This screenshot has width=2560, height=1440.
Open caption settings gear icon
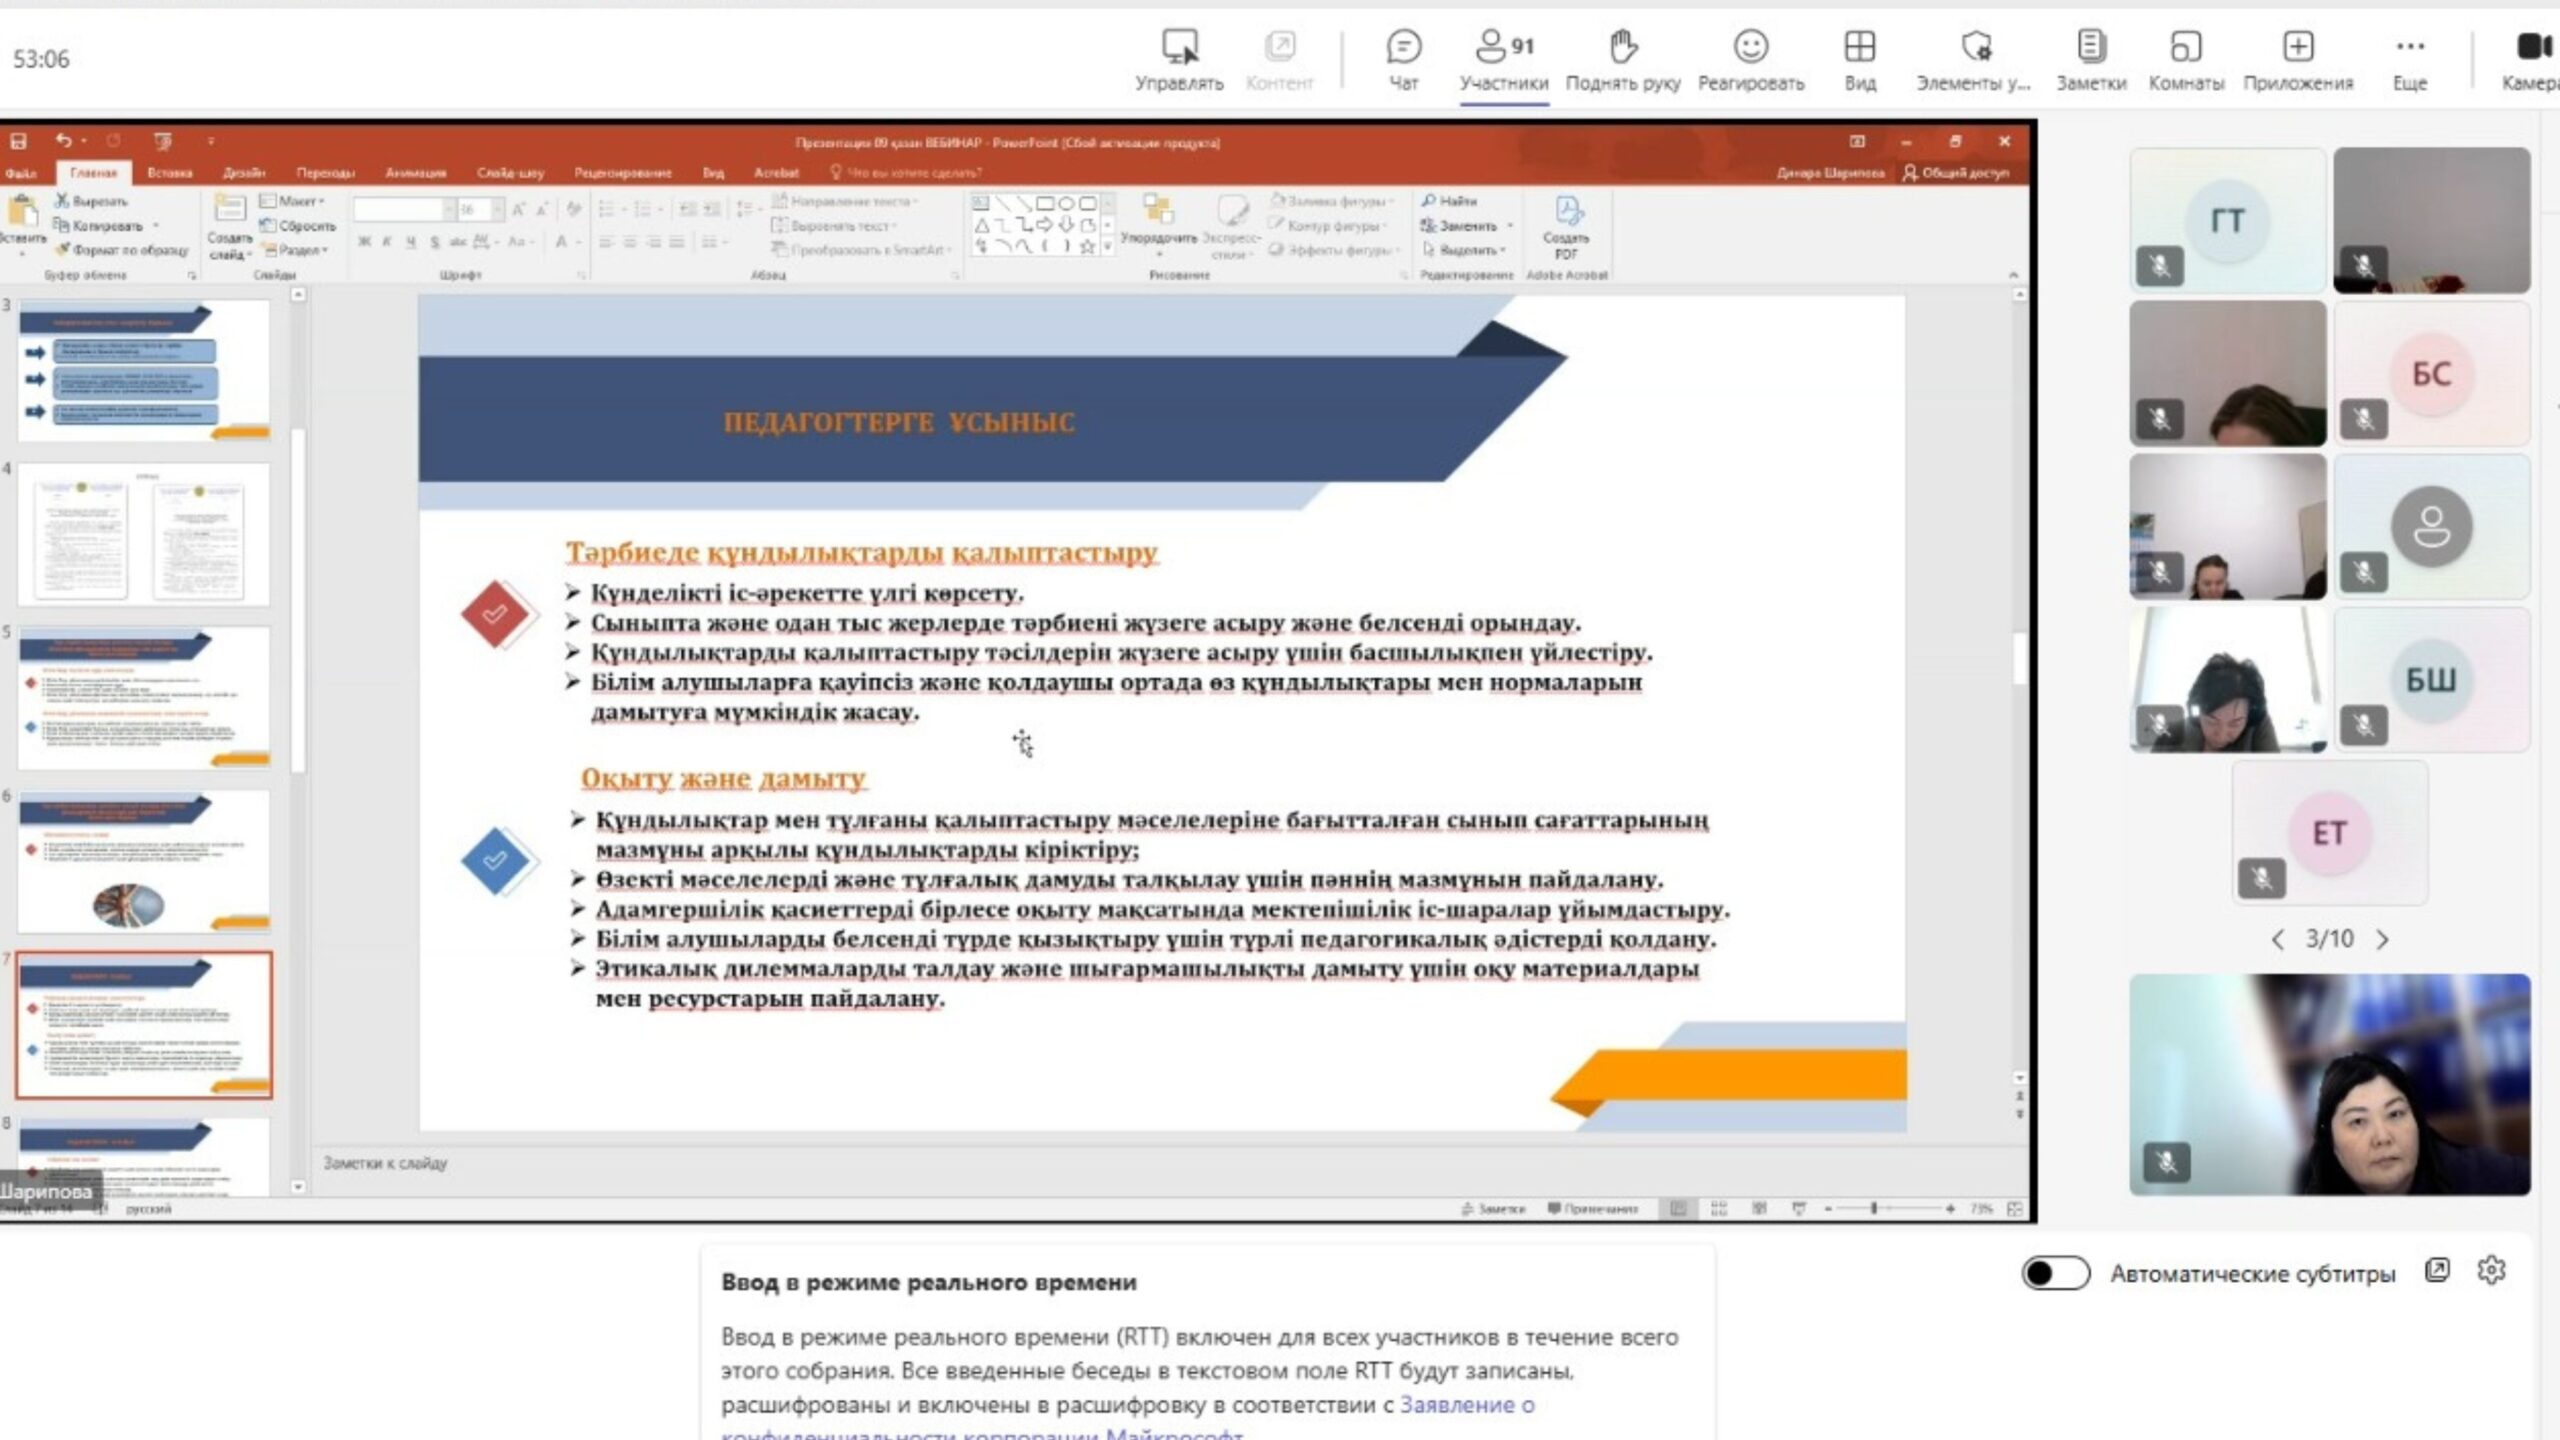coord(2491,1270)
